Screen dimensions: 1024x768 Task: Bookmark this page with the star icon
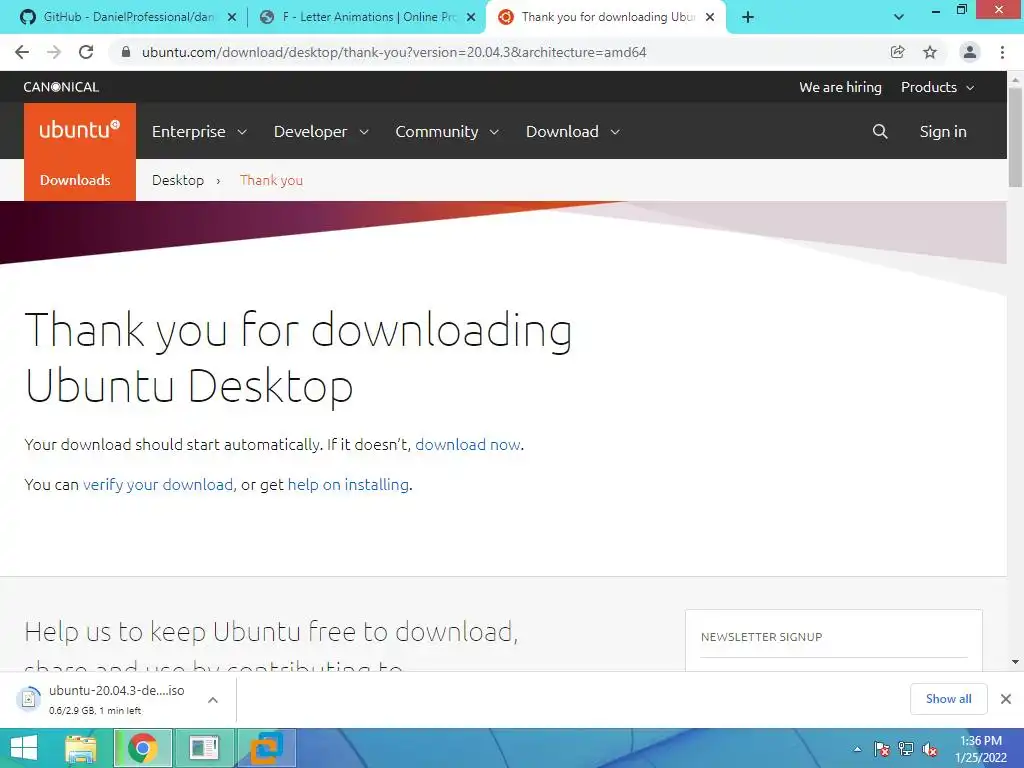pyautogui.click(x=930, y=52)
